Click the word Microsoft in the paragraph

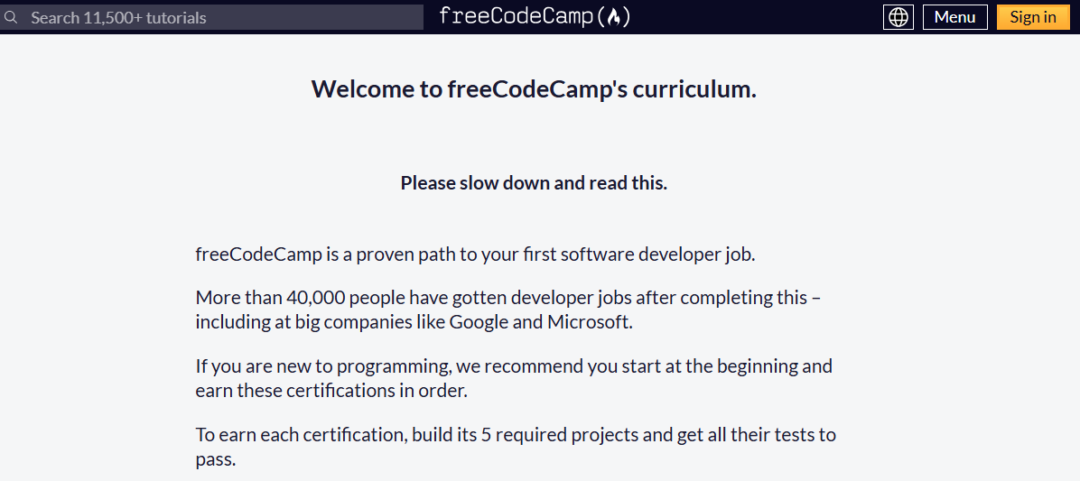pyautogui.click(x=590, y=322)
